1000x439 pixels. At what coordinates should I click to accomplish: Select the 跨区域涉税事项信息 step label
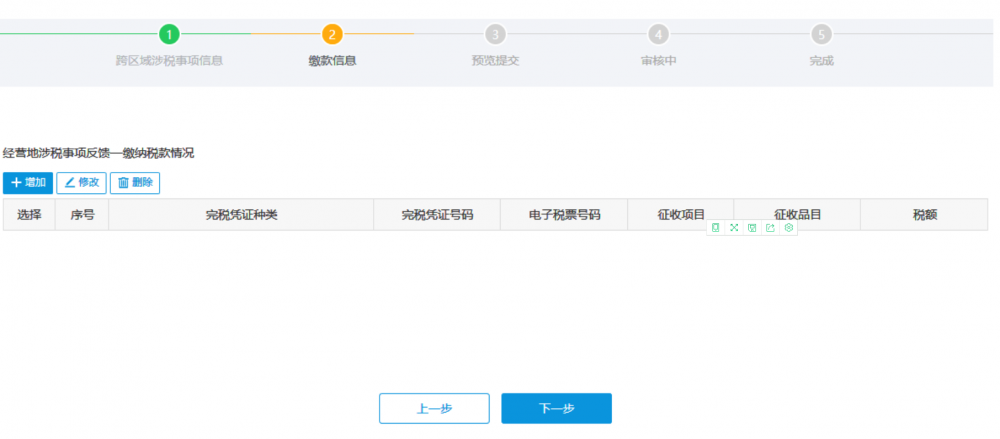169,61
